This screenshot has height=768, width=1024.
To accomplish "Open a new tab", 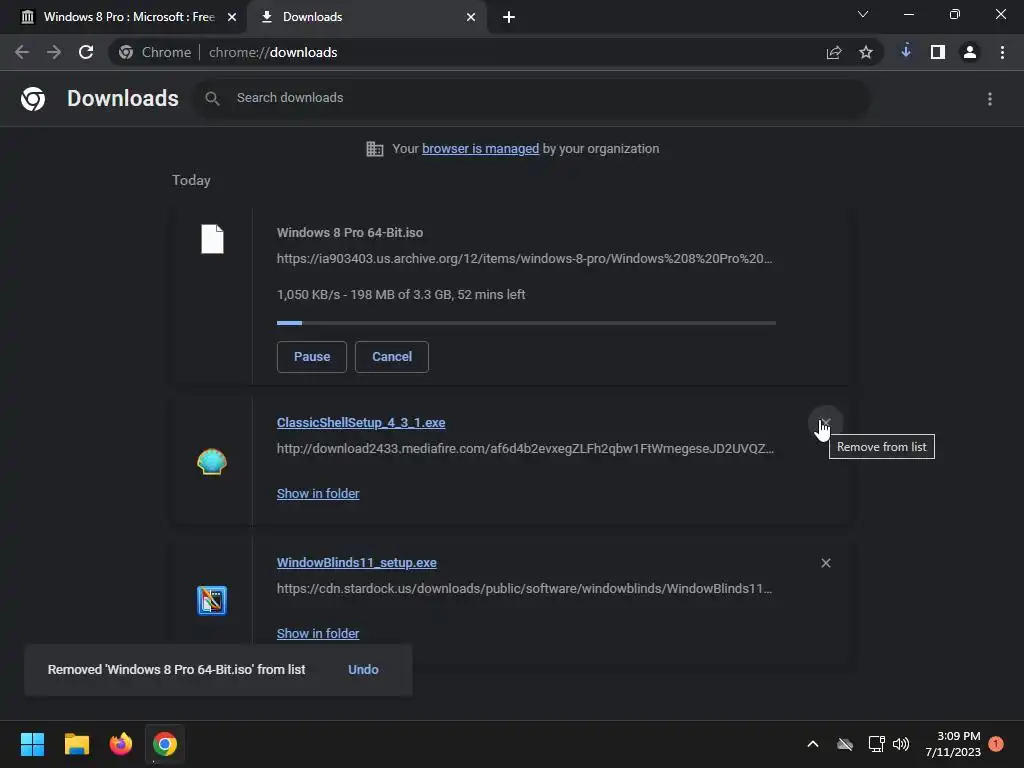I will (x=509, y=17).
